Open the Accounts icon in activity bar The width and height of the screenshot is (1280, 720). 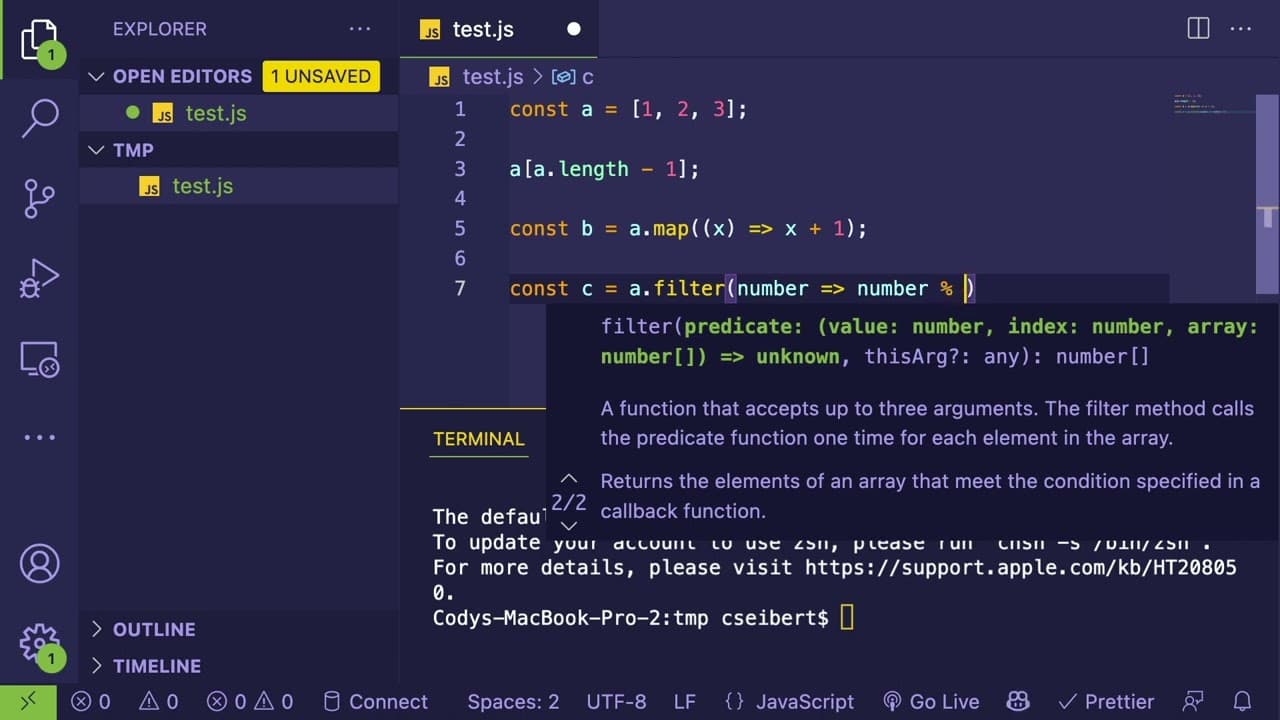click(x=40, y=565)
